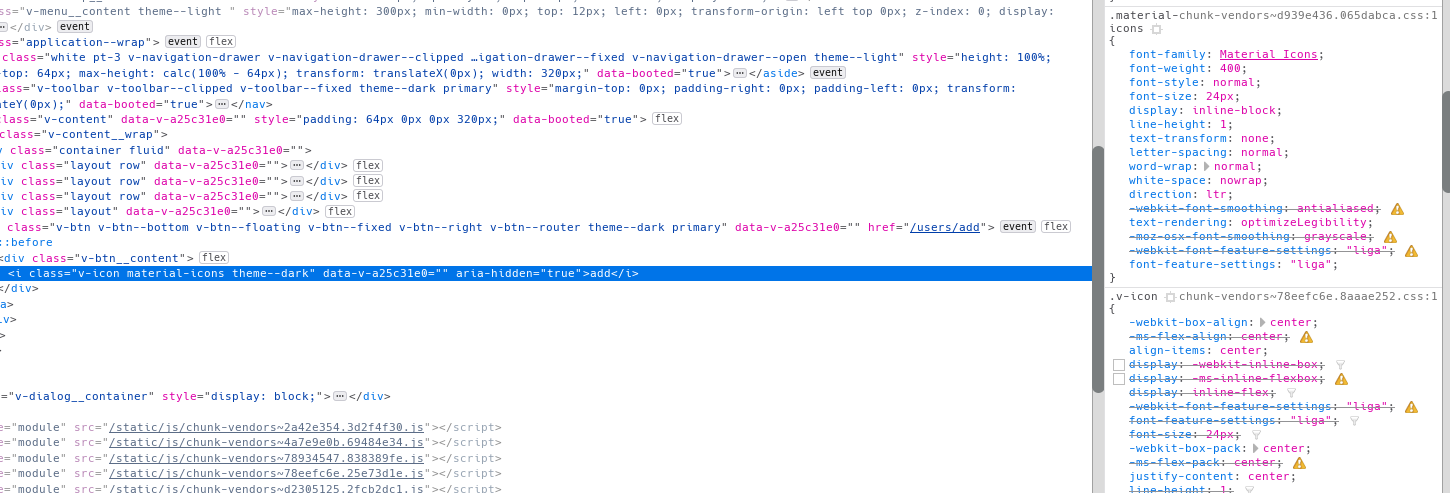The image size is (1450, 493).
Task: Expand ellipsis in plain layout div
Action: click(x=269, y=212)
